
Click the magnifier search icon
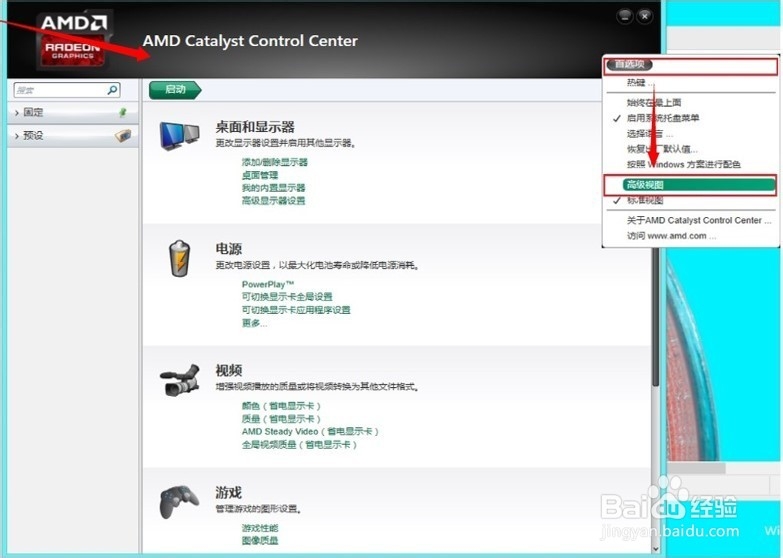pyautogui.click(x=112, y=90)
